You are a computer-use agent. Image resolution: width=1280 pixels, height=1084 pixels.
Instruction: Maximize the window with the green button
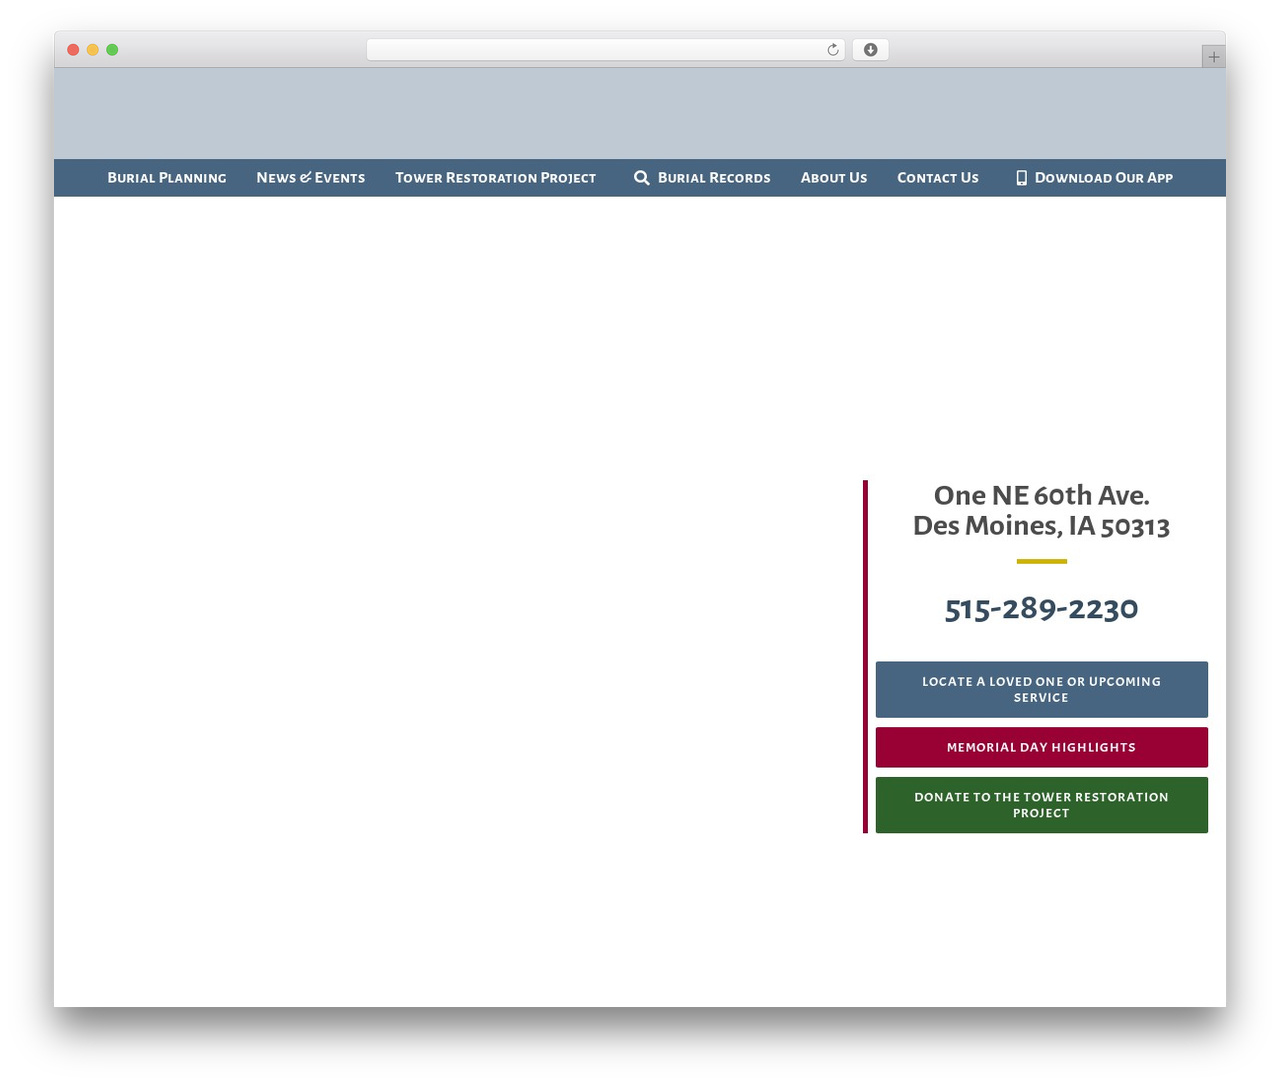pyautogui.click(x=112, y=50)
